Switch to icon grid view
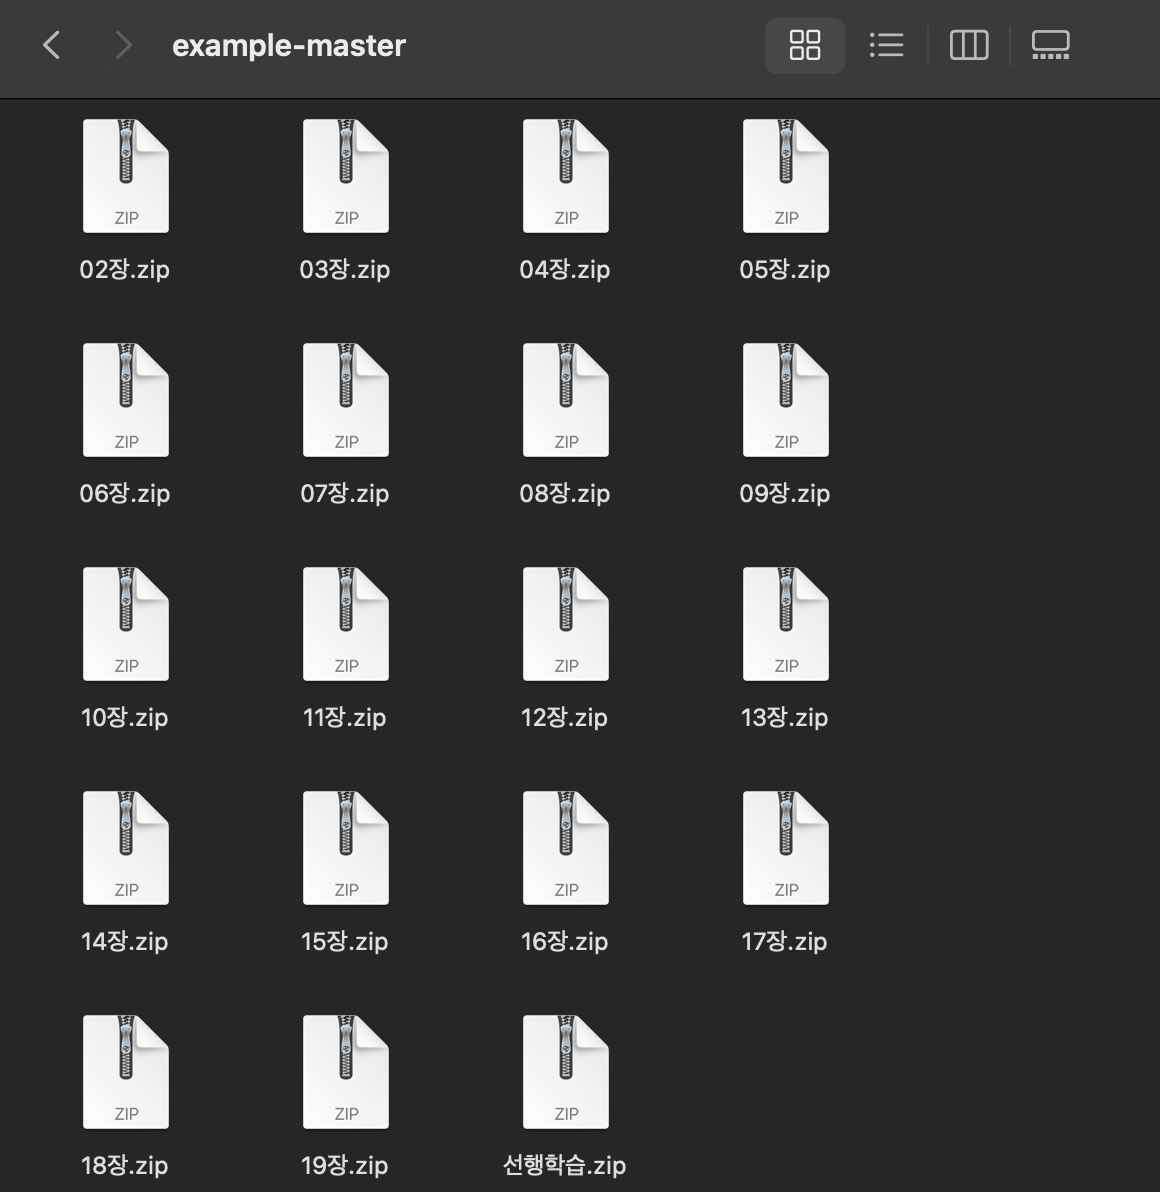 (804, 46)
